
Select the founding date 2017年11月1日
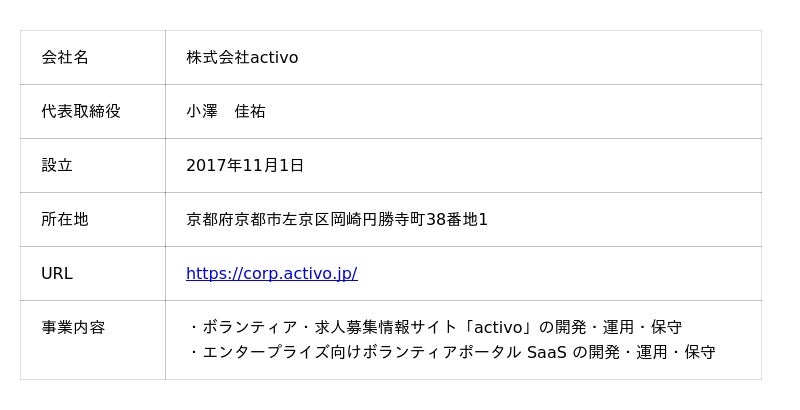point(245,165)
